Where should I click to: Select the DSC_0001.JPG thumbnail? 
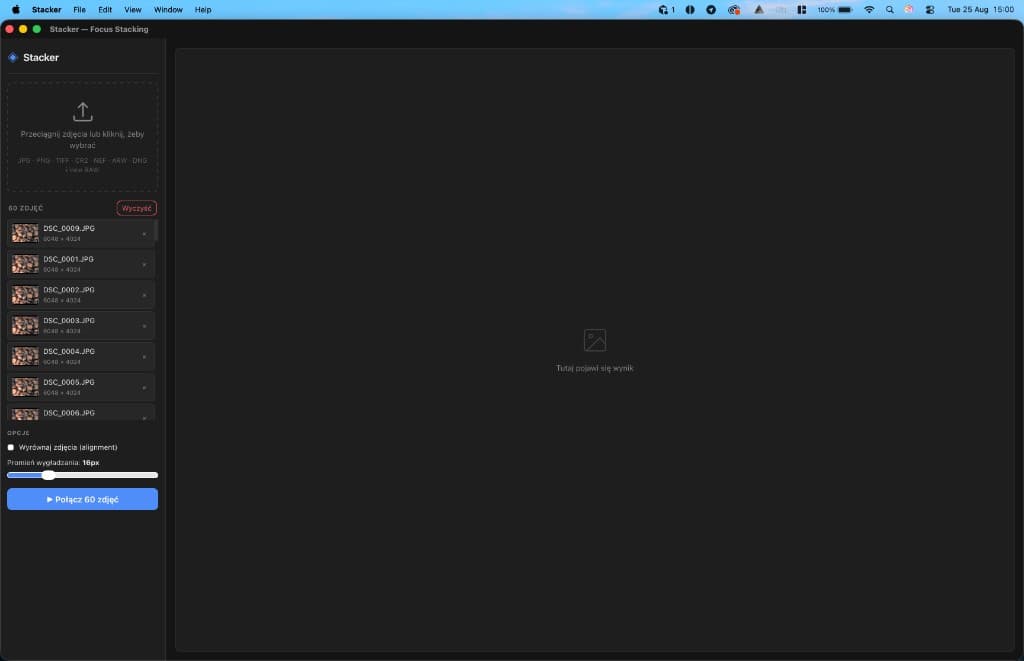(x=25, y=264)
